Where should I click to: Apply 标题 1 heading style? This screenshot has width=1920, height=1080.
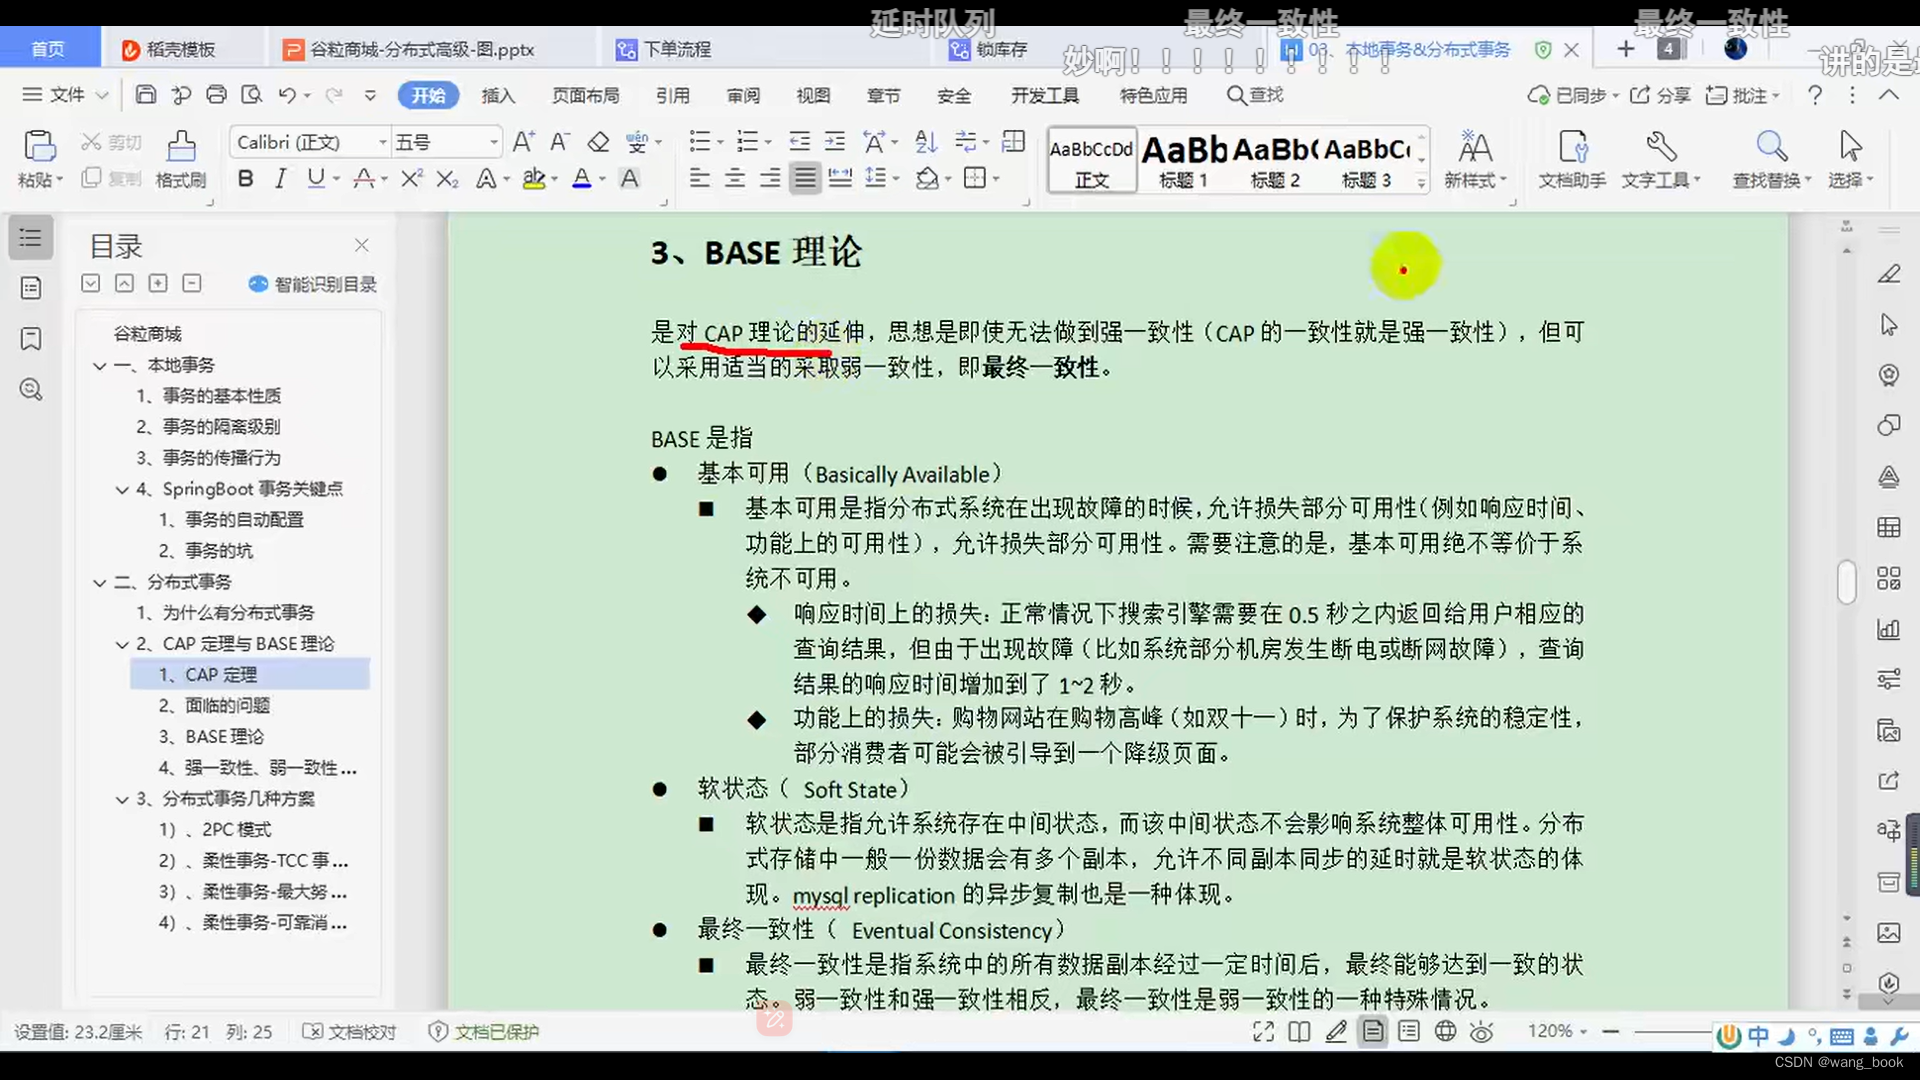click(1183, 160)
